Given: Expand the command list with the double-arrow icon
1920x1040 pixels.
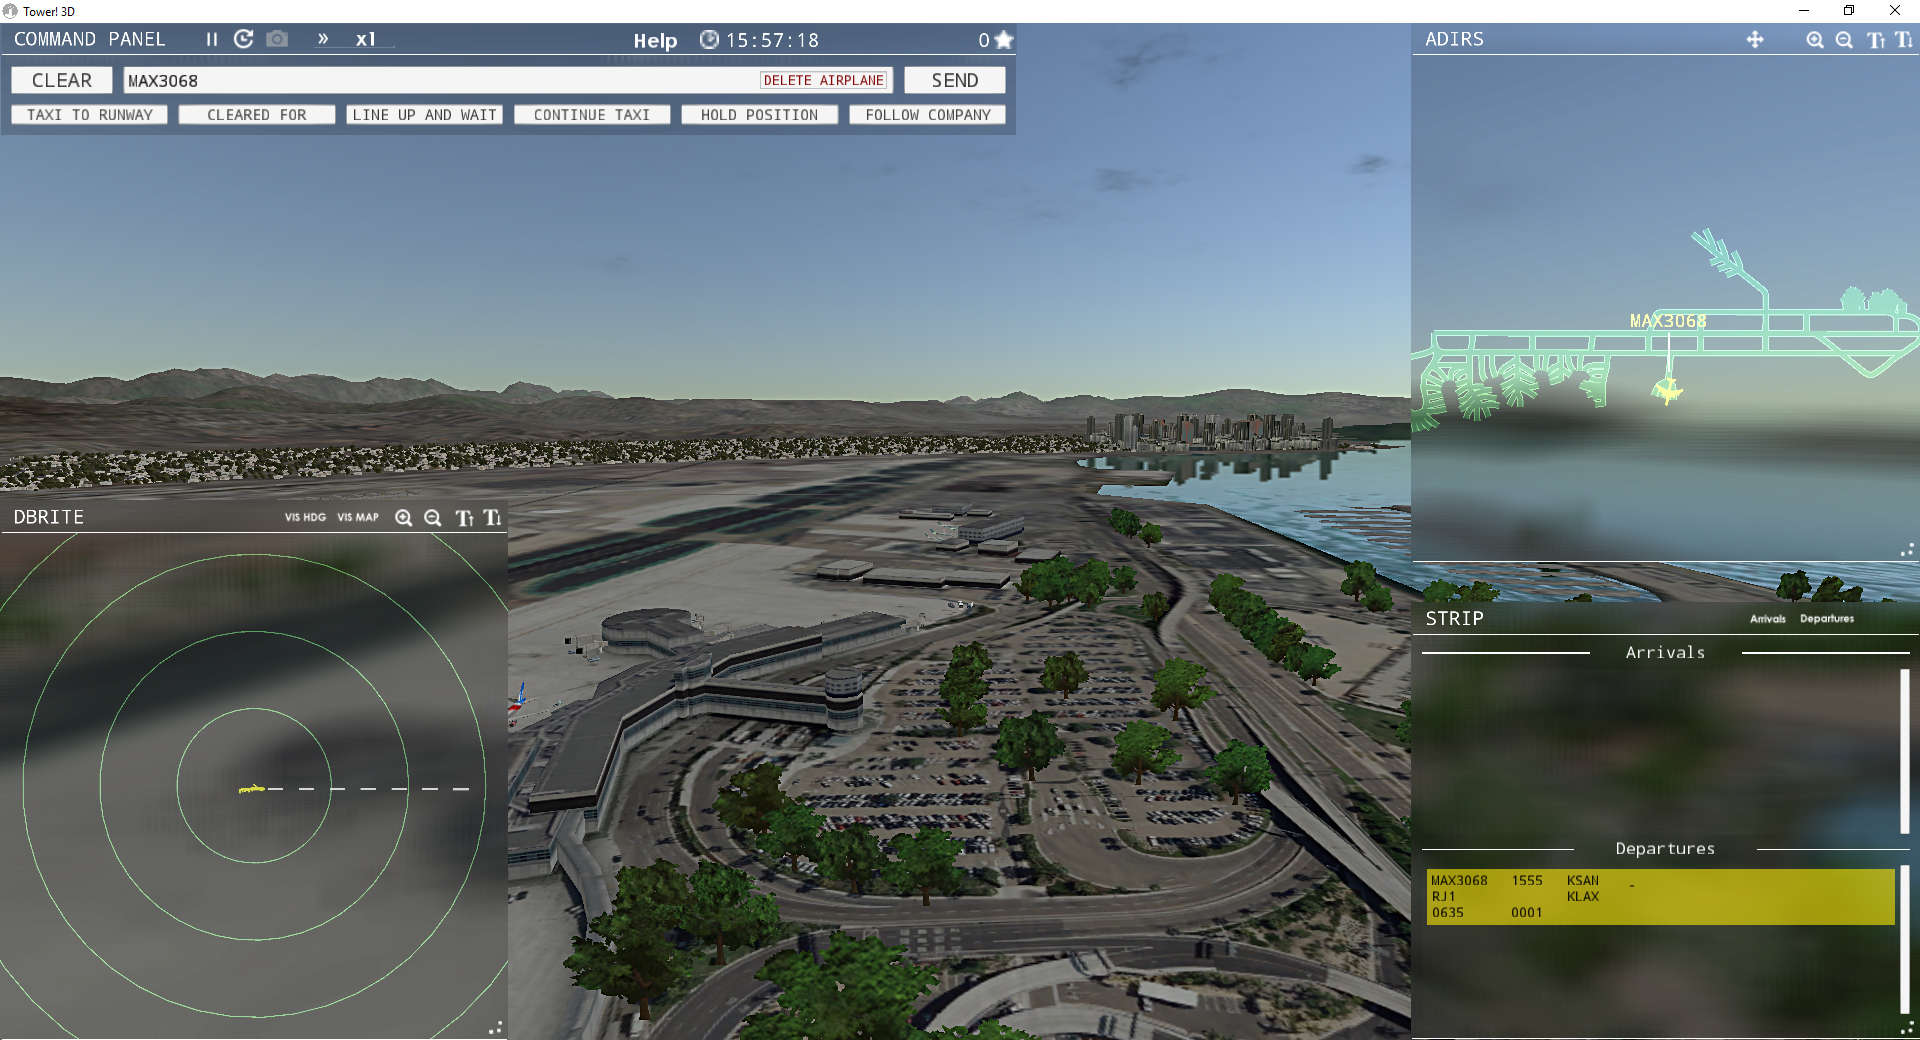Looking at the screenshot, I should pos(323,40).
